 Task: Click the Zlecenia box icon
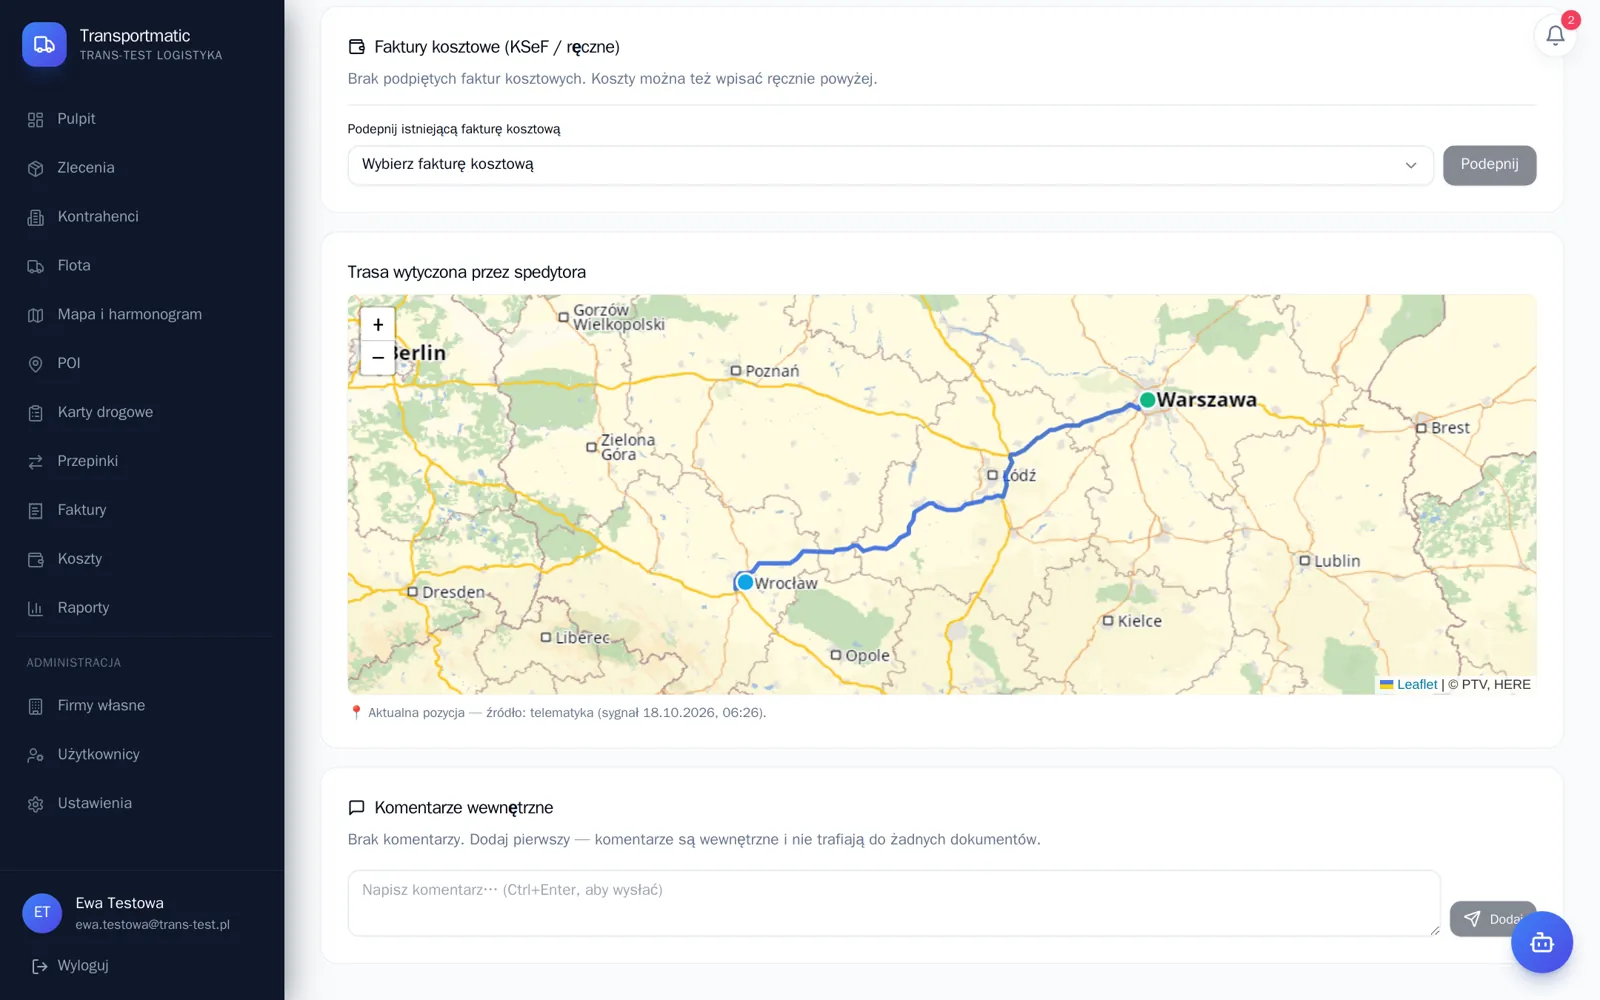(x=36, y=169)
